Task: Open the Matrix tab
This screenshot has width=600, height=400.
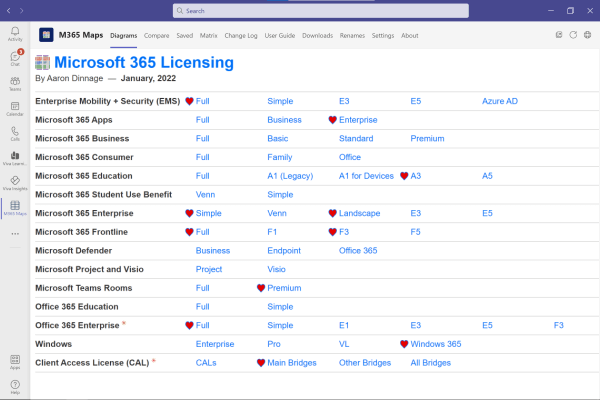Action: click(x=209, y=35)
